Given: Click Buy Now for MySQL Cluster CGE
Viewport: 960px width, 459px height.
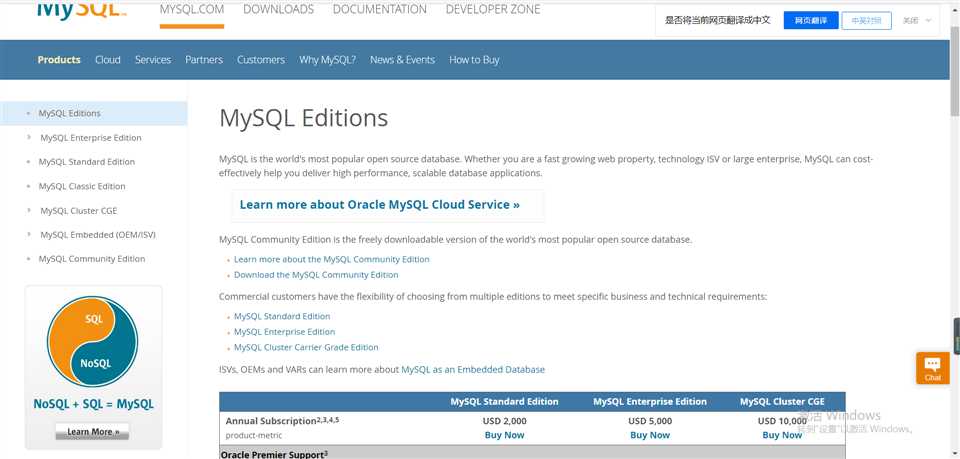Looking at the screenshot, I should [782, 435].
